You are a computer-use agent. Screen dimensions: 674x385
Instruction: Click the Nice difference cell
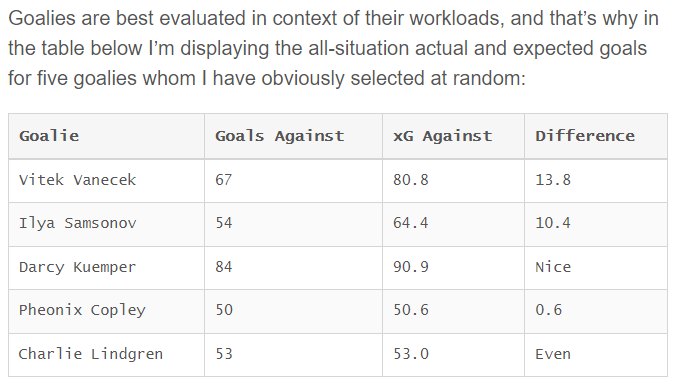(596, 268)
